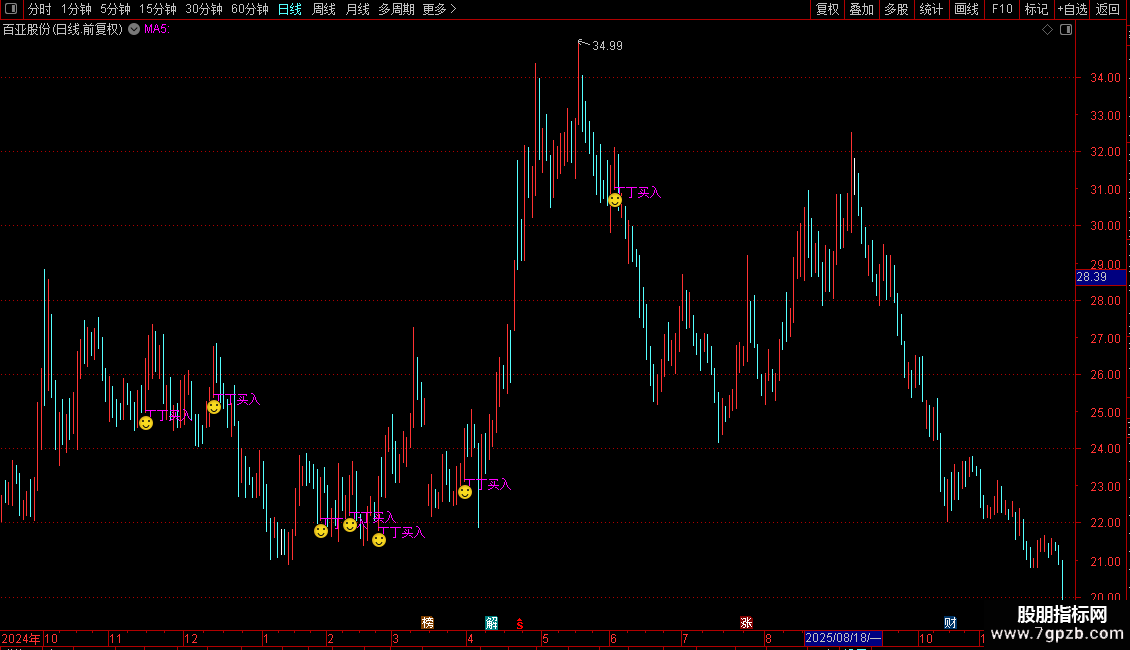This screenshot has height=650, width=1130.
Task: Click the 叠加 overlay button
Action: (x=861, y=9)
